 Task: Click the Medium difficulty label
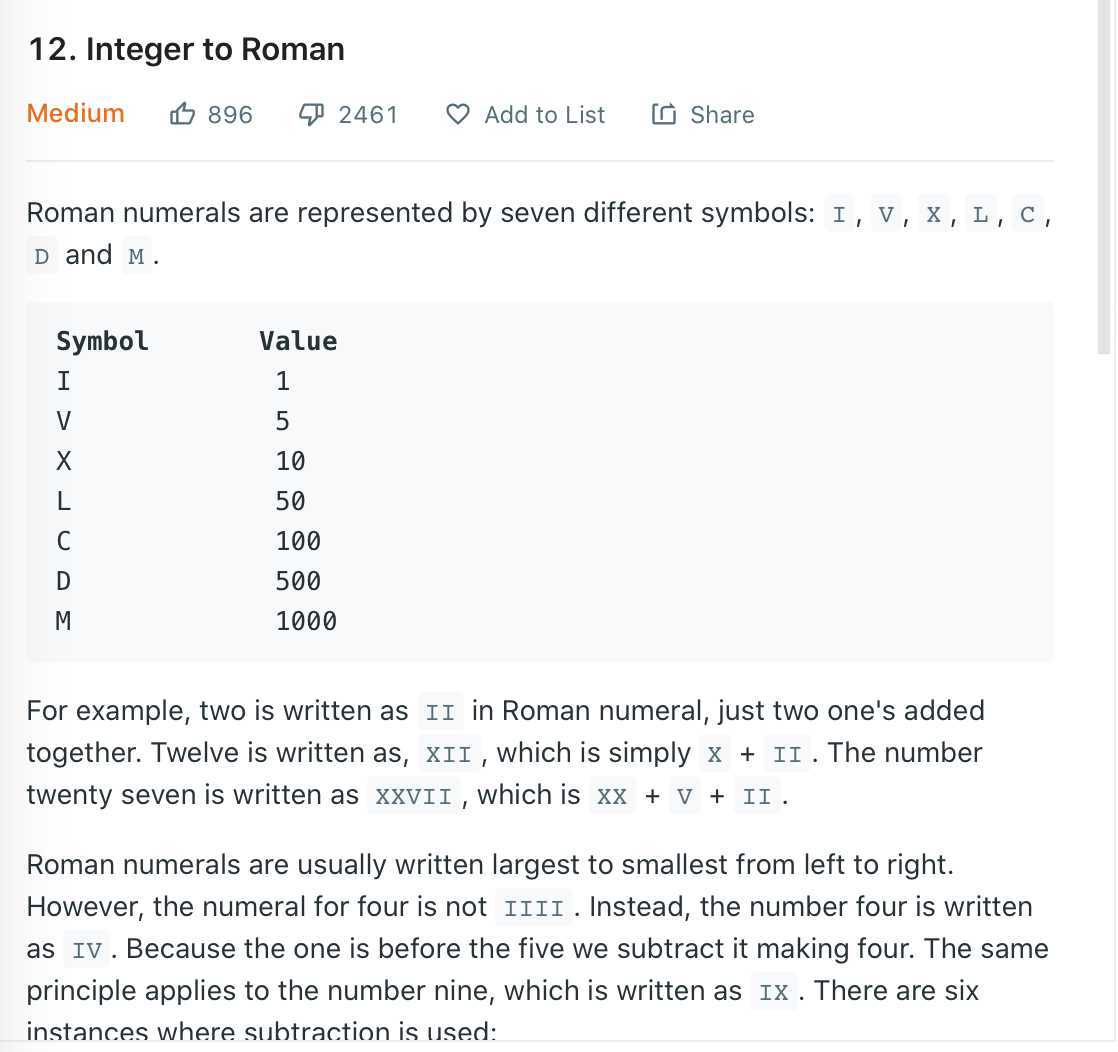pos(76,113)
